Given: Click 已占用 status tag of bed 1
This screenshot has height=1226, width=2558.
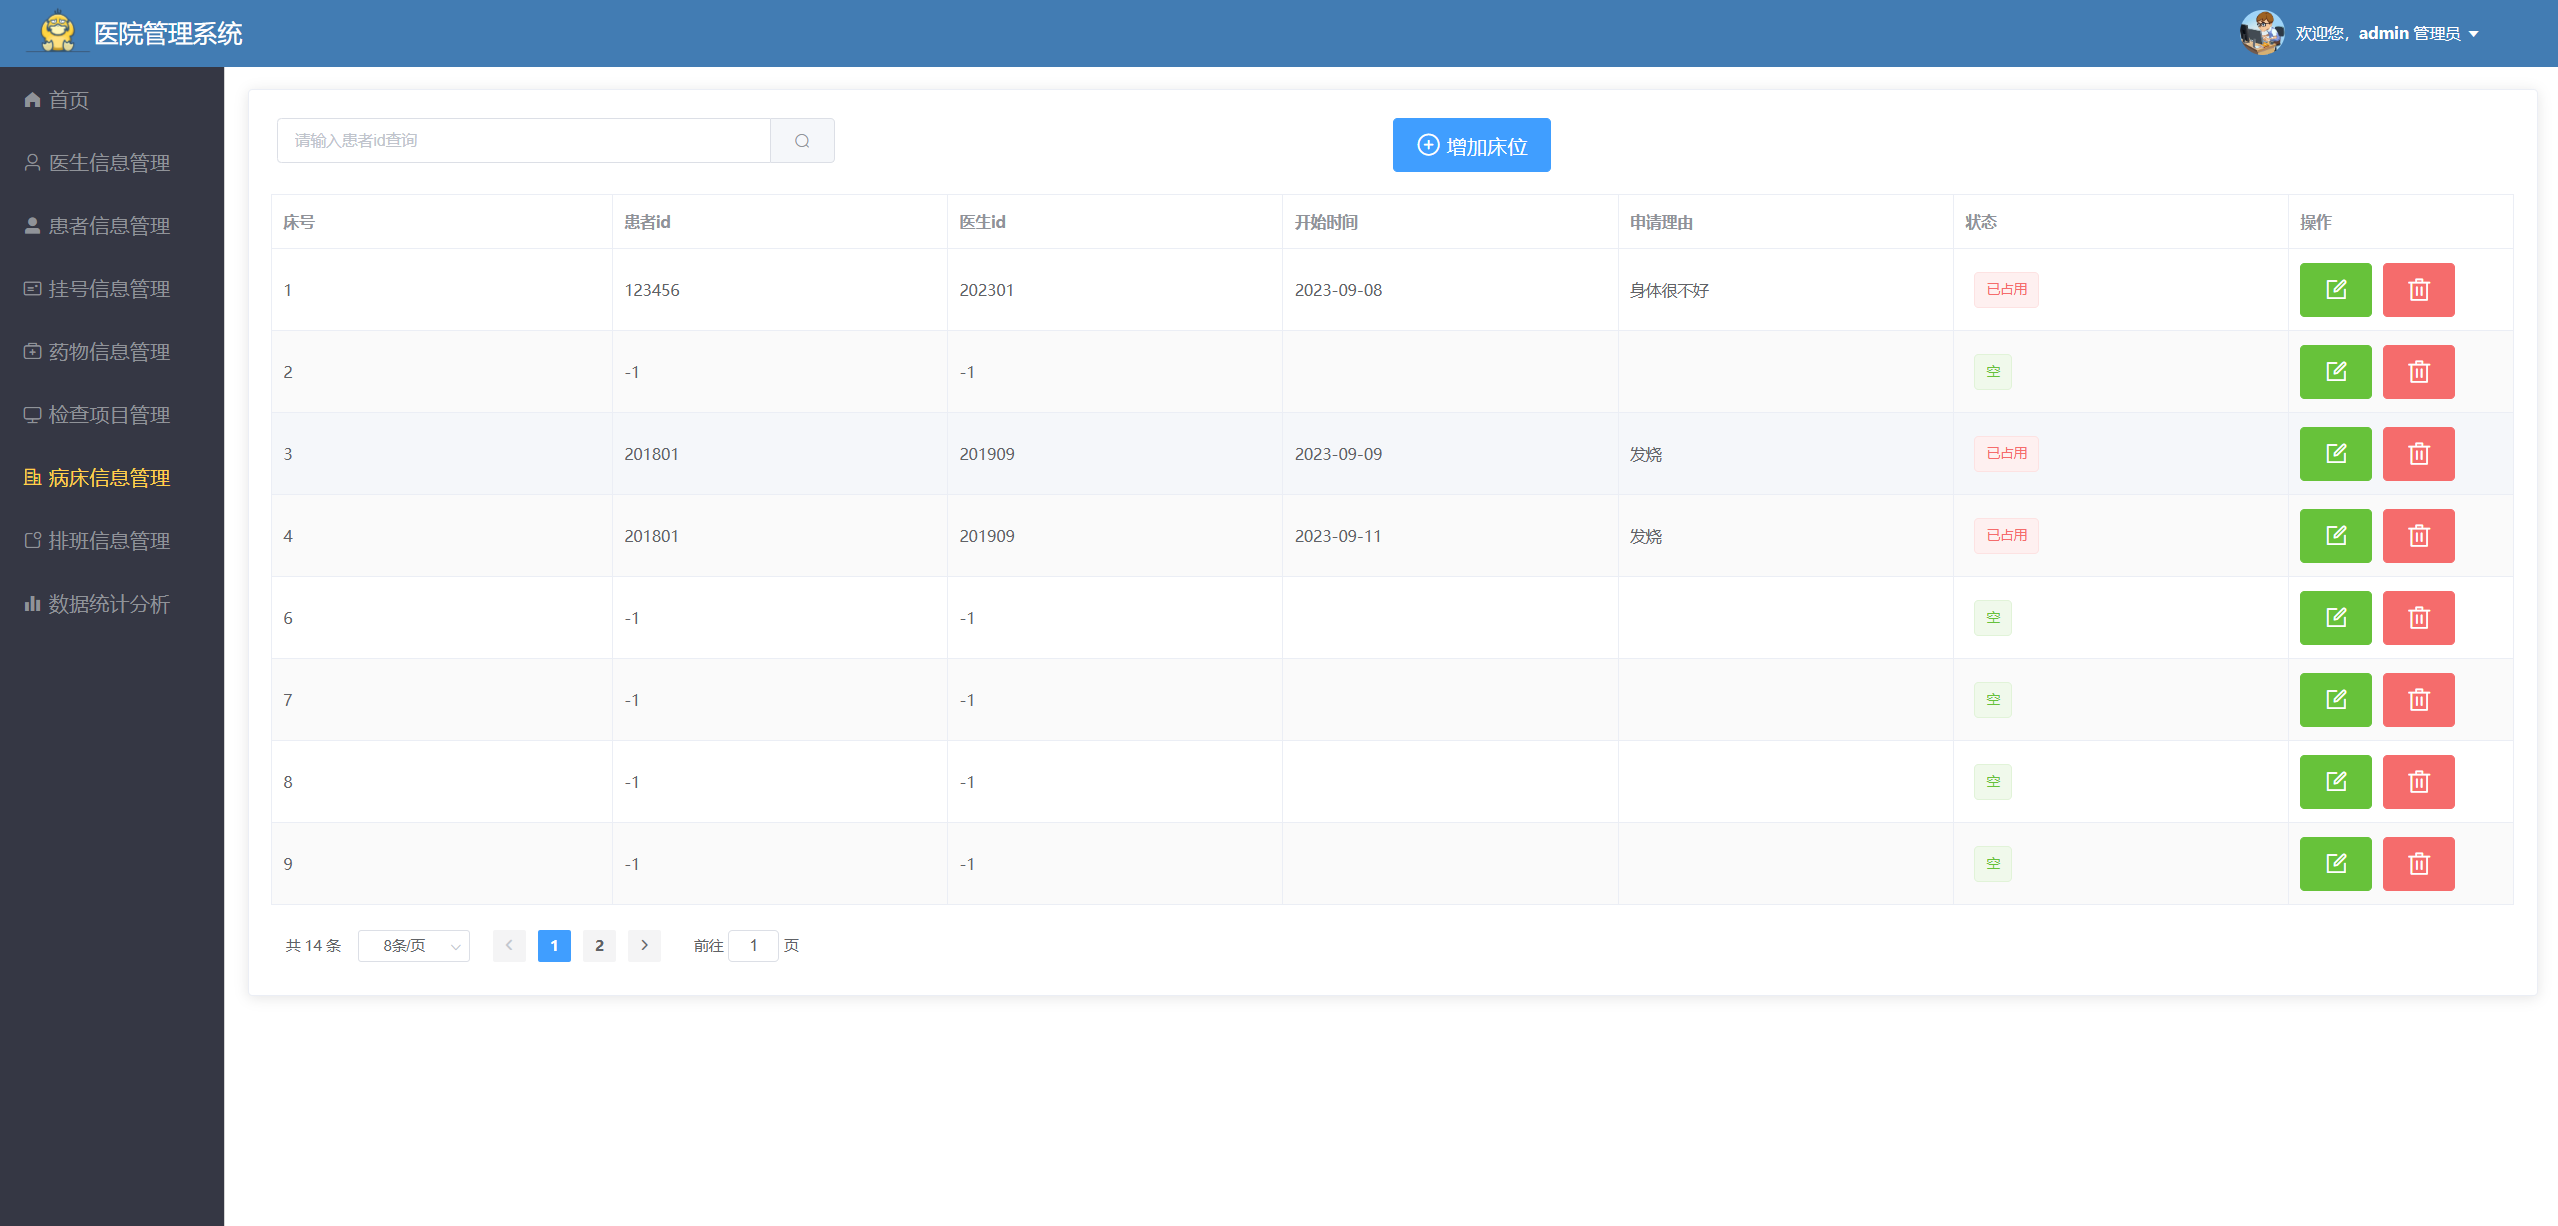Looking at the screenshot, I should tap(2006, 290).
